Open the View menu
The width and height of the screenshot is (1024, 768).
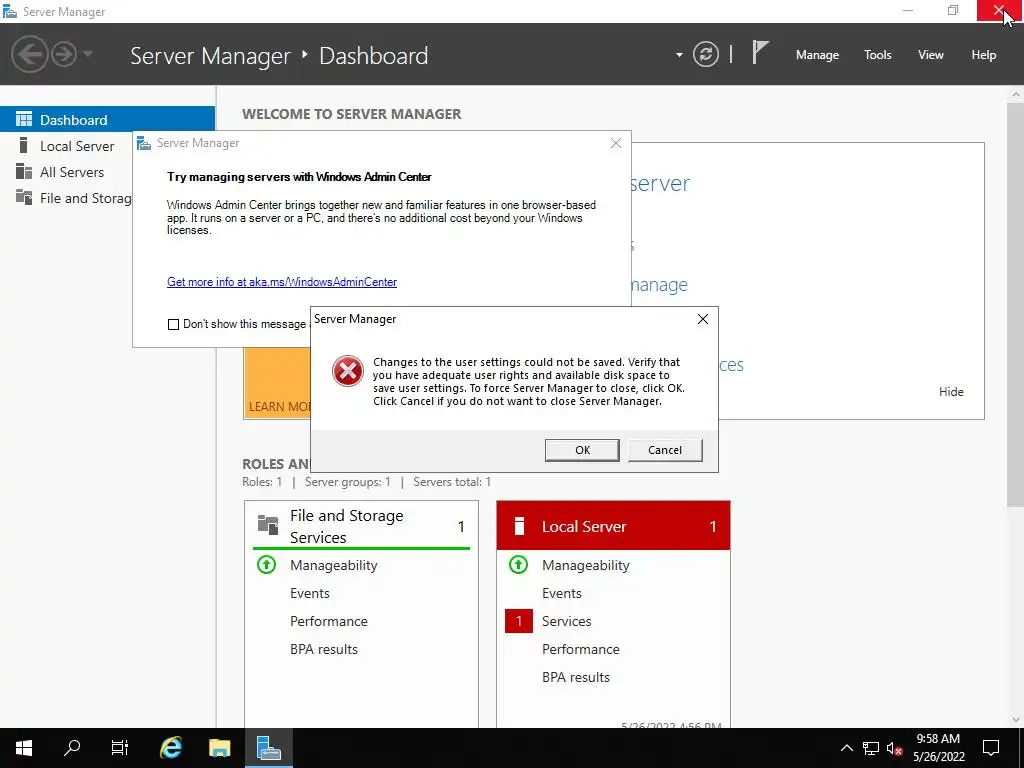point(931,55)
